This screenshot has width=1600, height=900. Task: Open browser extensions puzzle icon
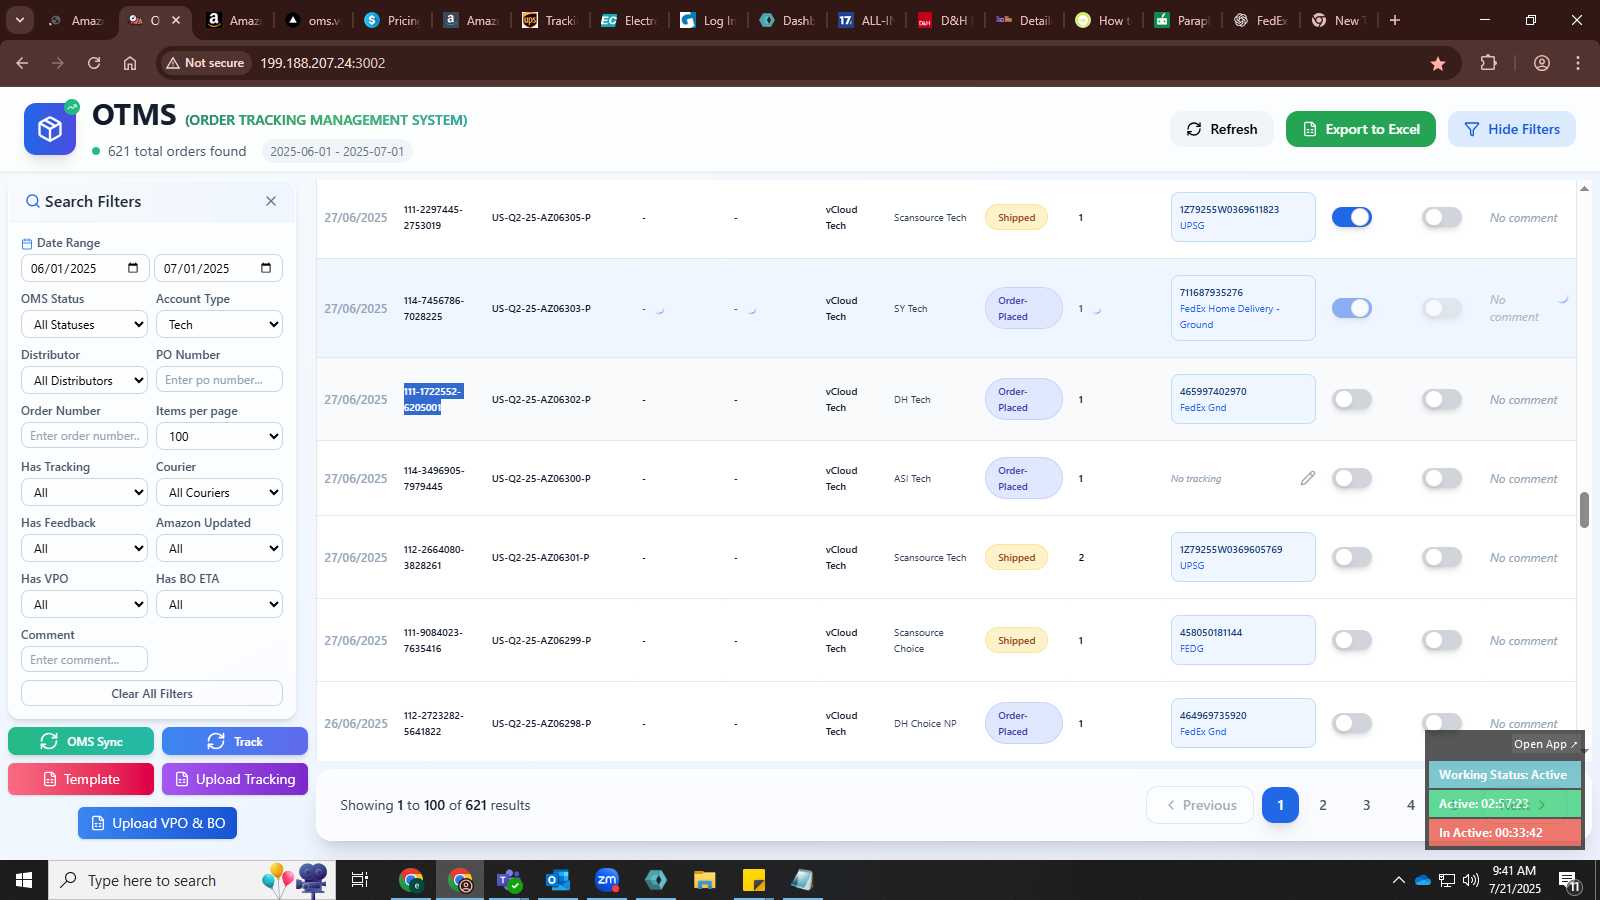pos(1489,63)
